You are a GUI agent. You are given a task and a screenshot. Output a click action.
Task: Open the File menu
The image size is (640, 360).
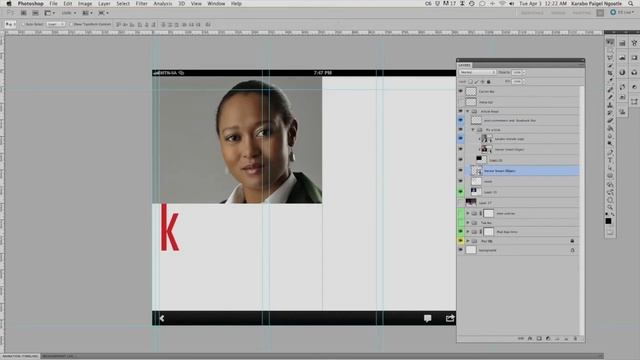[53, 4]
